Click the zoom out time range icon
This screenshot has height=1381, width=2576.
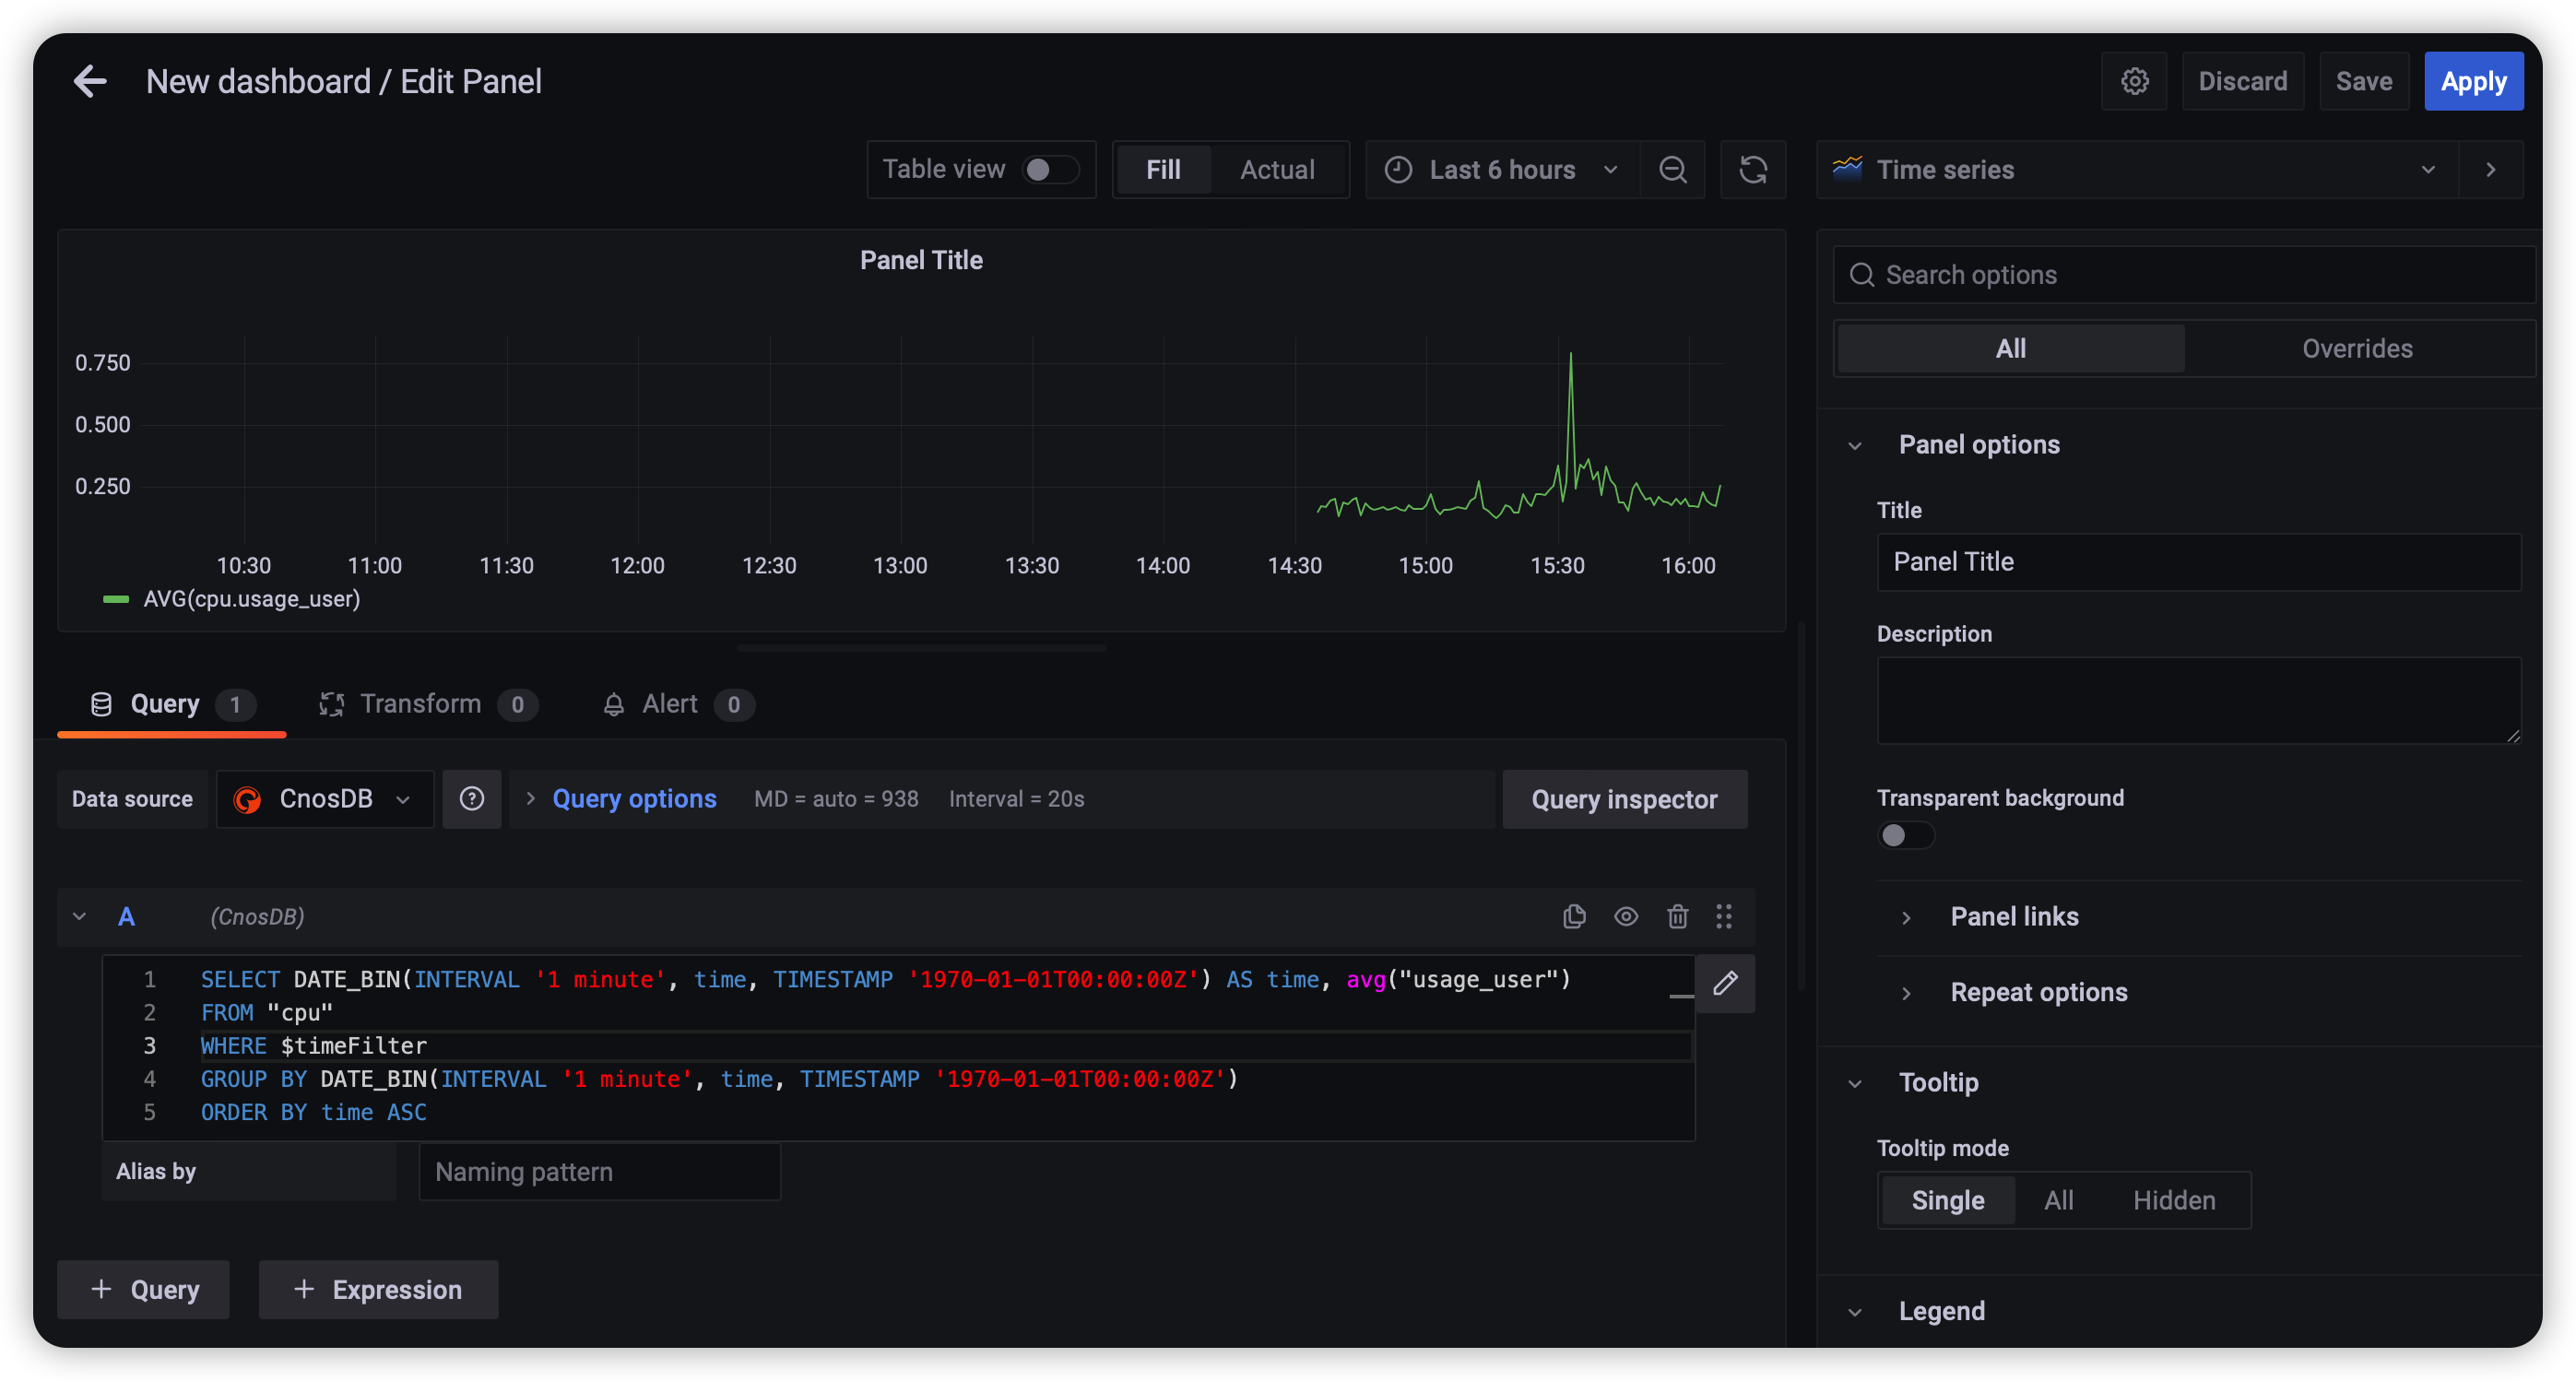tap(1673, 170)
